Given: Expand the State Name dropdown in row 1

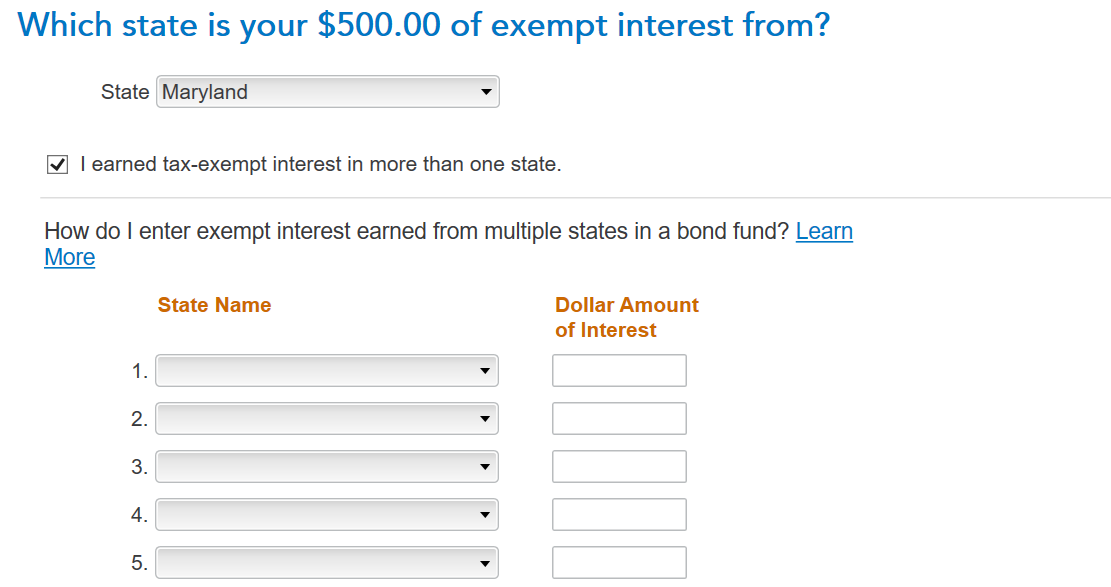Looking at the screenshot, I should point(327,371).
